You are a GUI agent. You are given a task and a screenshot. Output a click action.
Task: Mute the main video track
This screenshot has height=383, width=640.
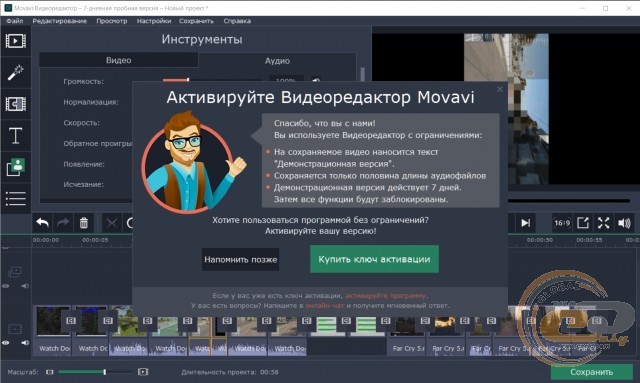pos(25,343)
